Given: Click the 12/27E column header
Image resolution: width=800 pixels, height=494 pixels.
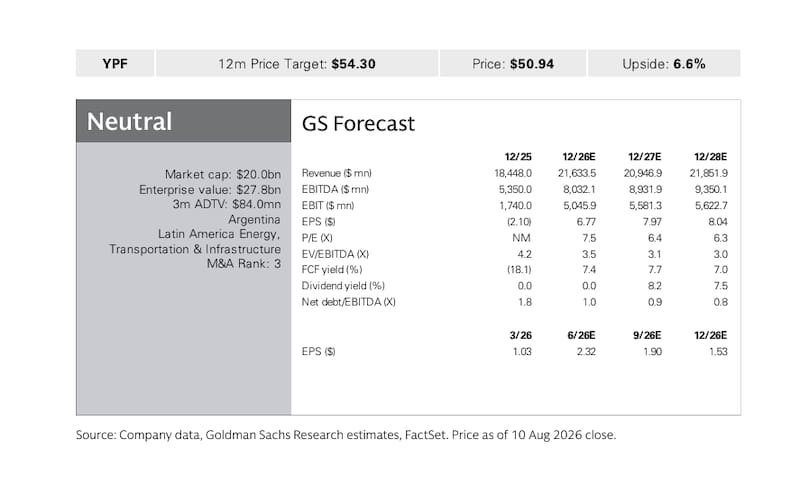Looking at the screenshot, I should point(644,157).
